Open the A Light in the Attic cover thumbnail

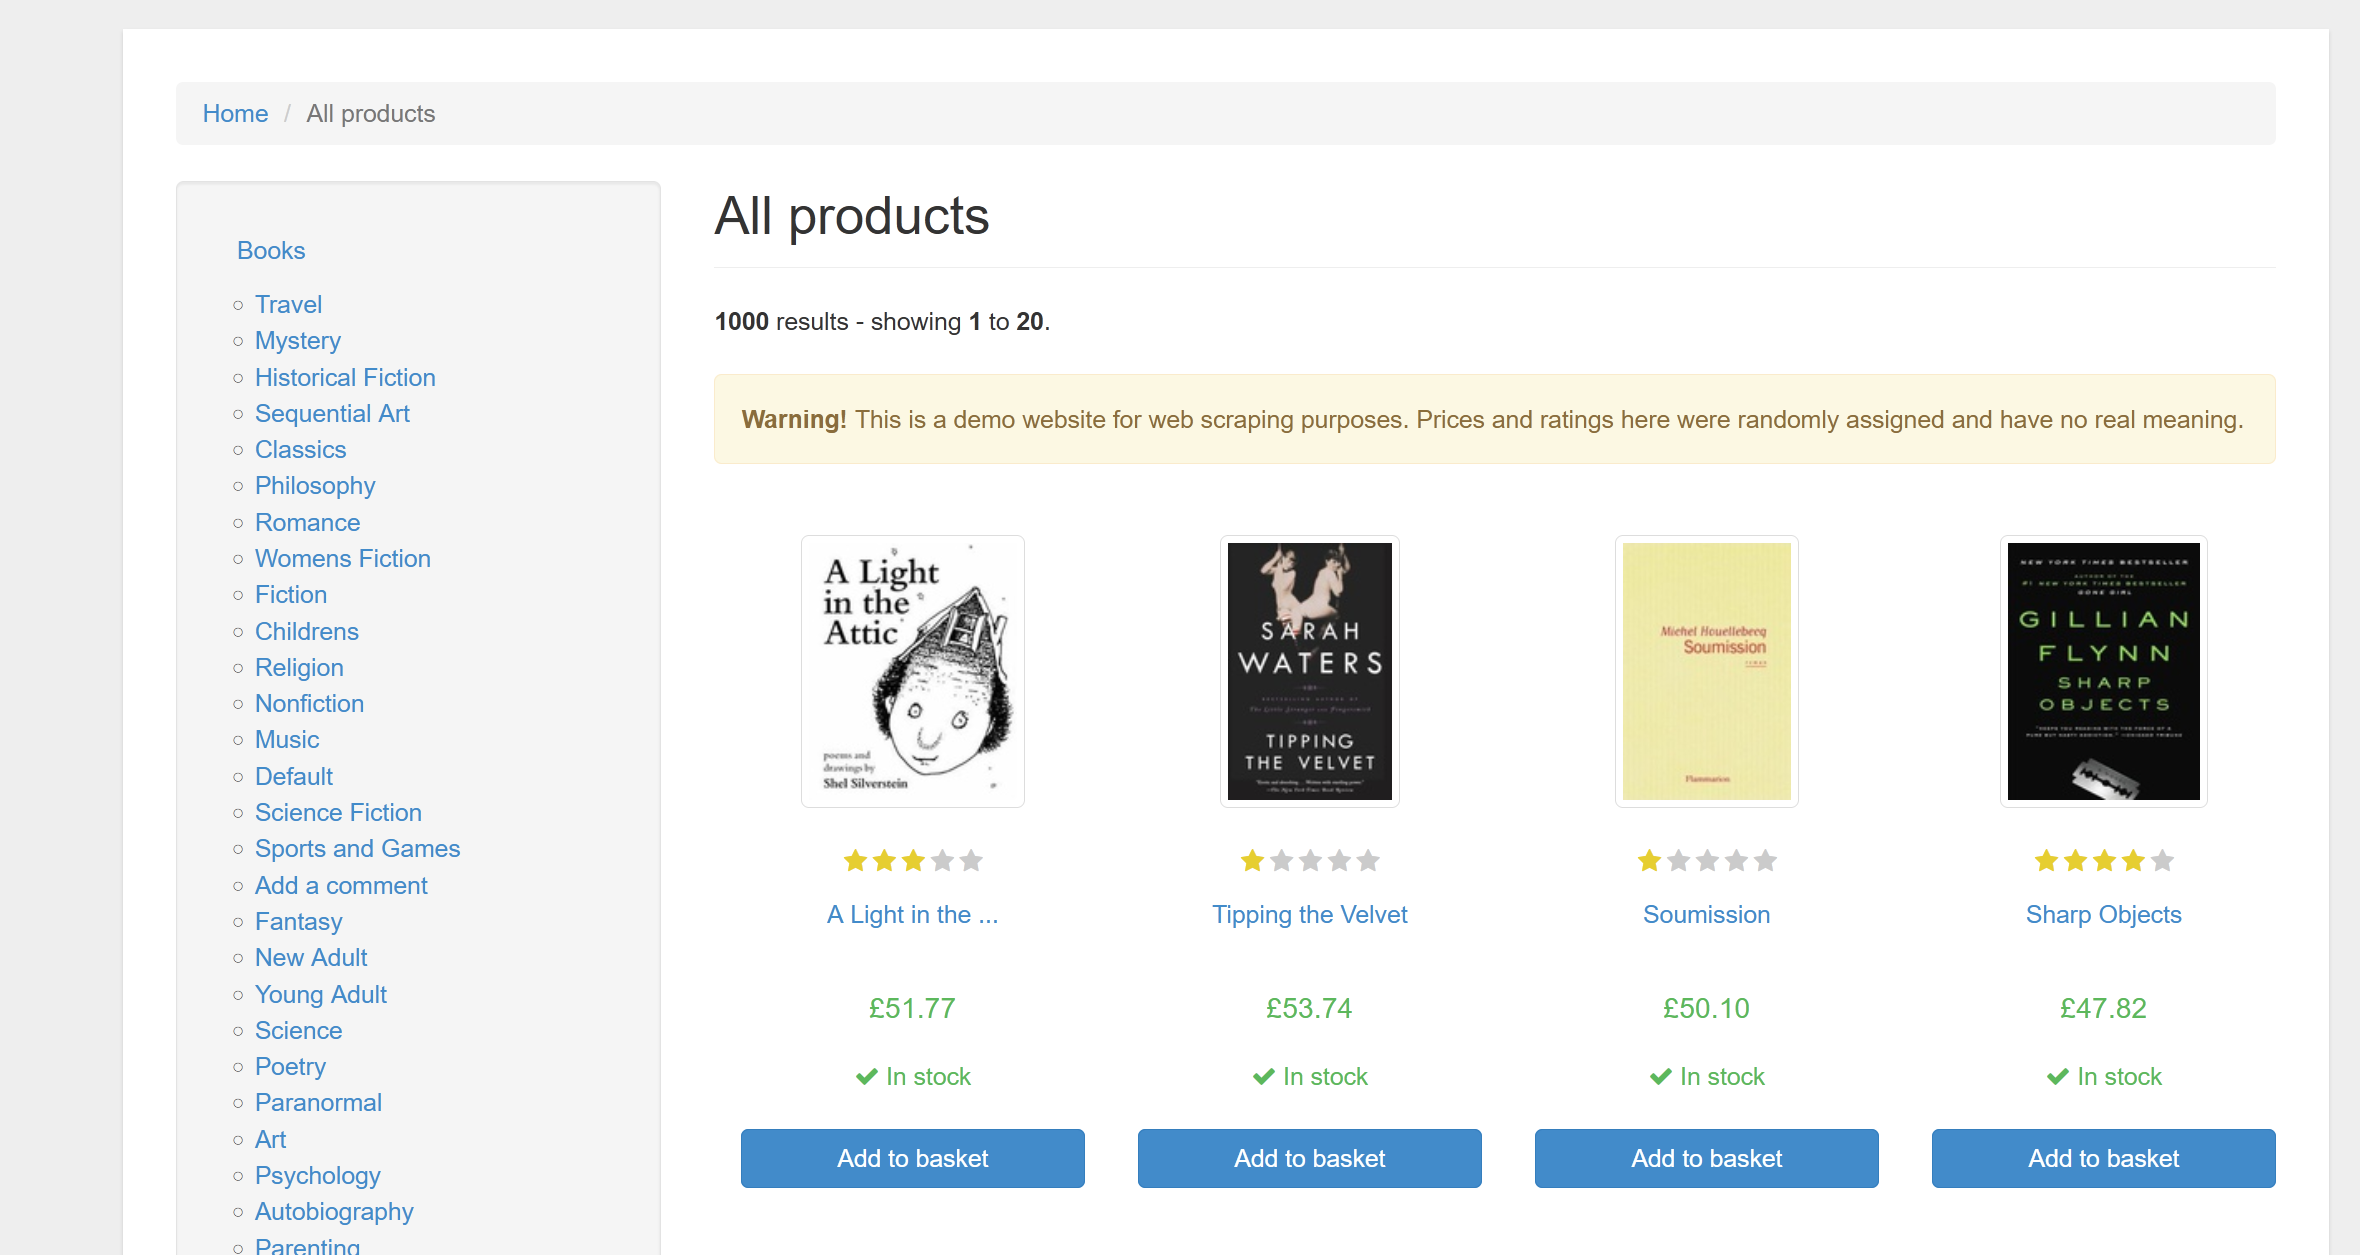[x=912, y=671]
